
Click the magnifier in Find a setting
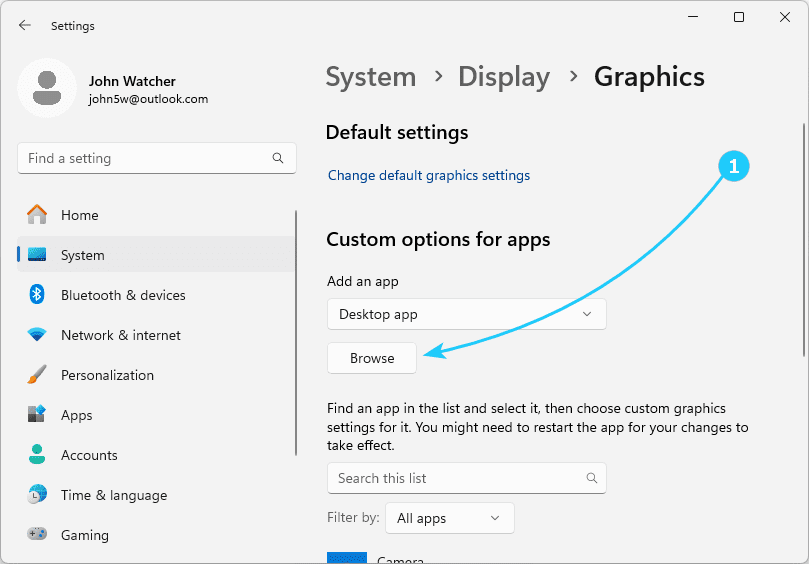[x=278, y=158]
